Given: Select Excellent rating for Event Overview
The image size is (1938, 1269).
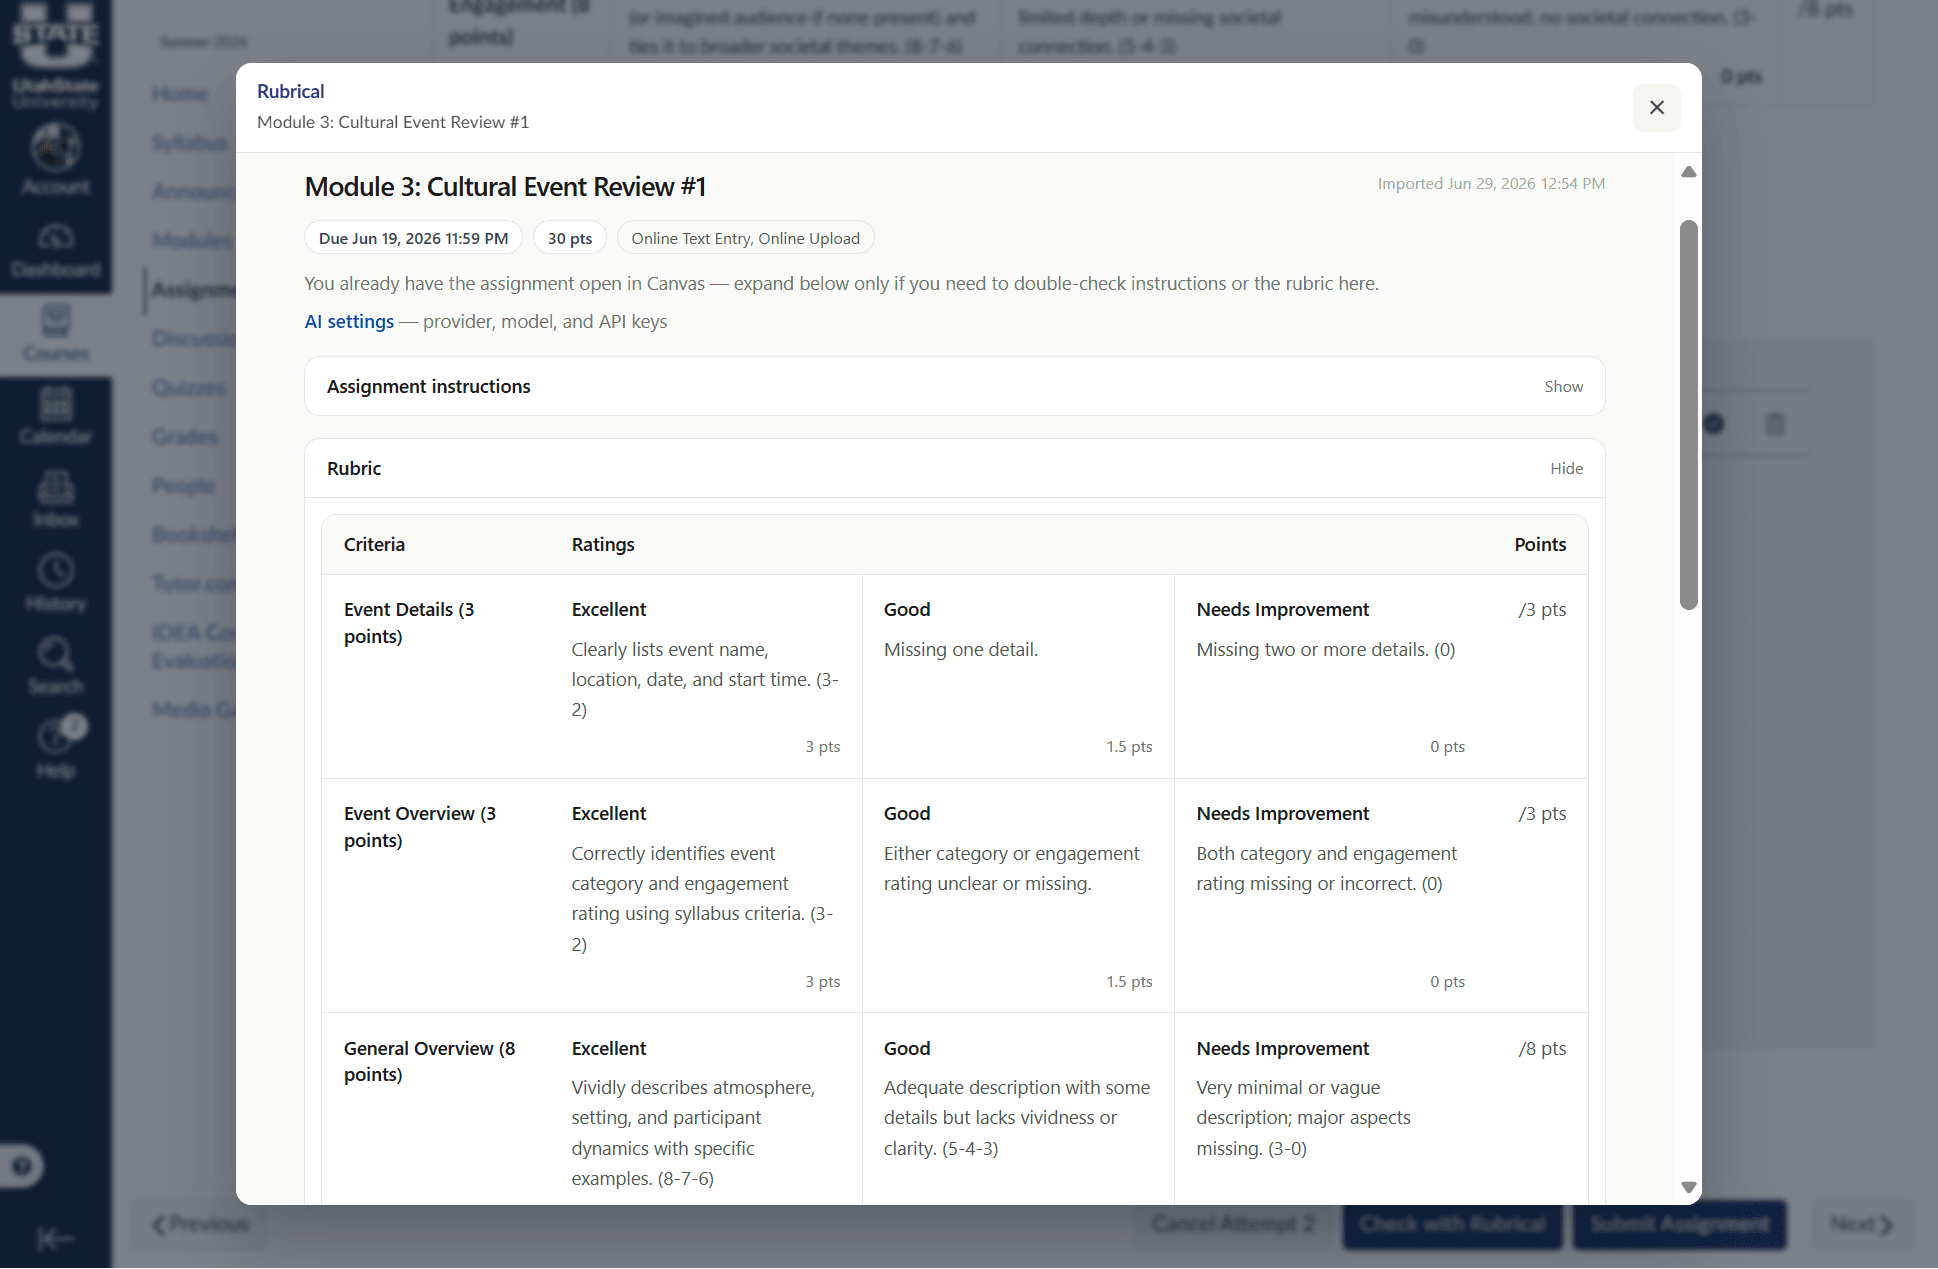Looking at the screenshot, I should 705,896.
